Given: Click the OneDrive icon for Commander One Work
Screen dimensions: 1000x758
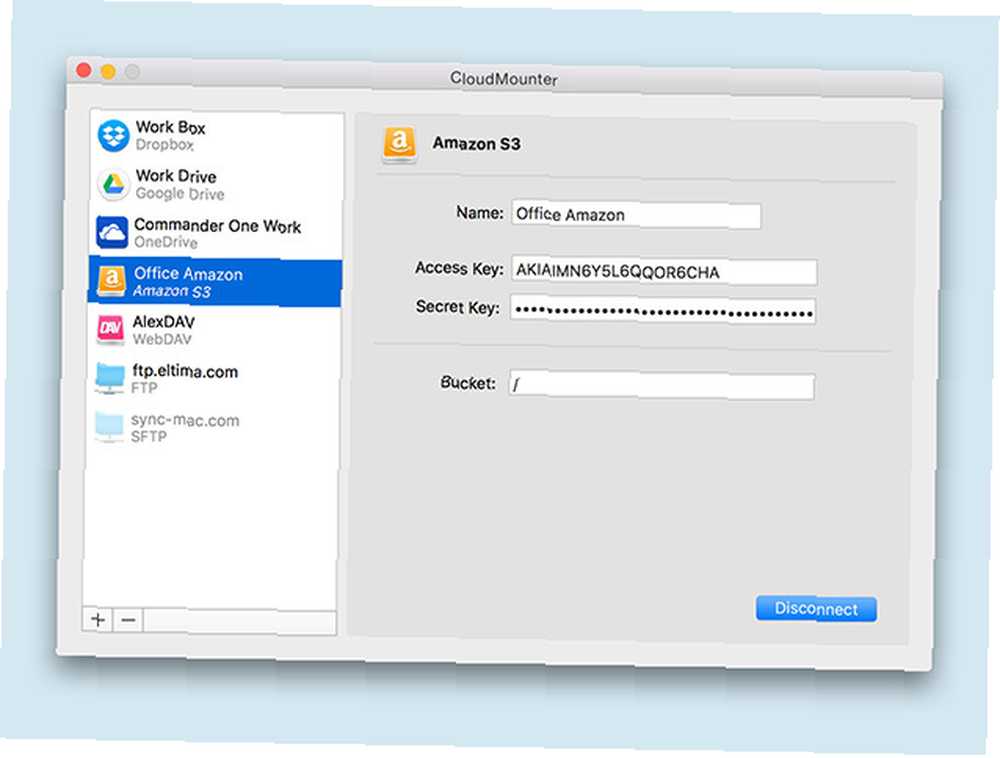Looking at the screenshot, I should [x=112, y=232].
